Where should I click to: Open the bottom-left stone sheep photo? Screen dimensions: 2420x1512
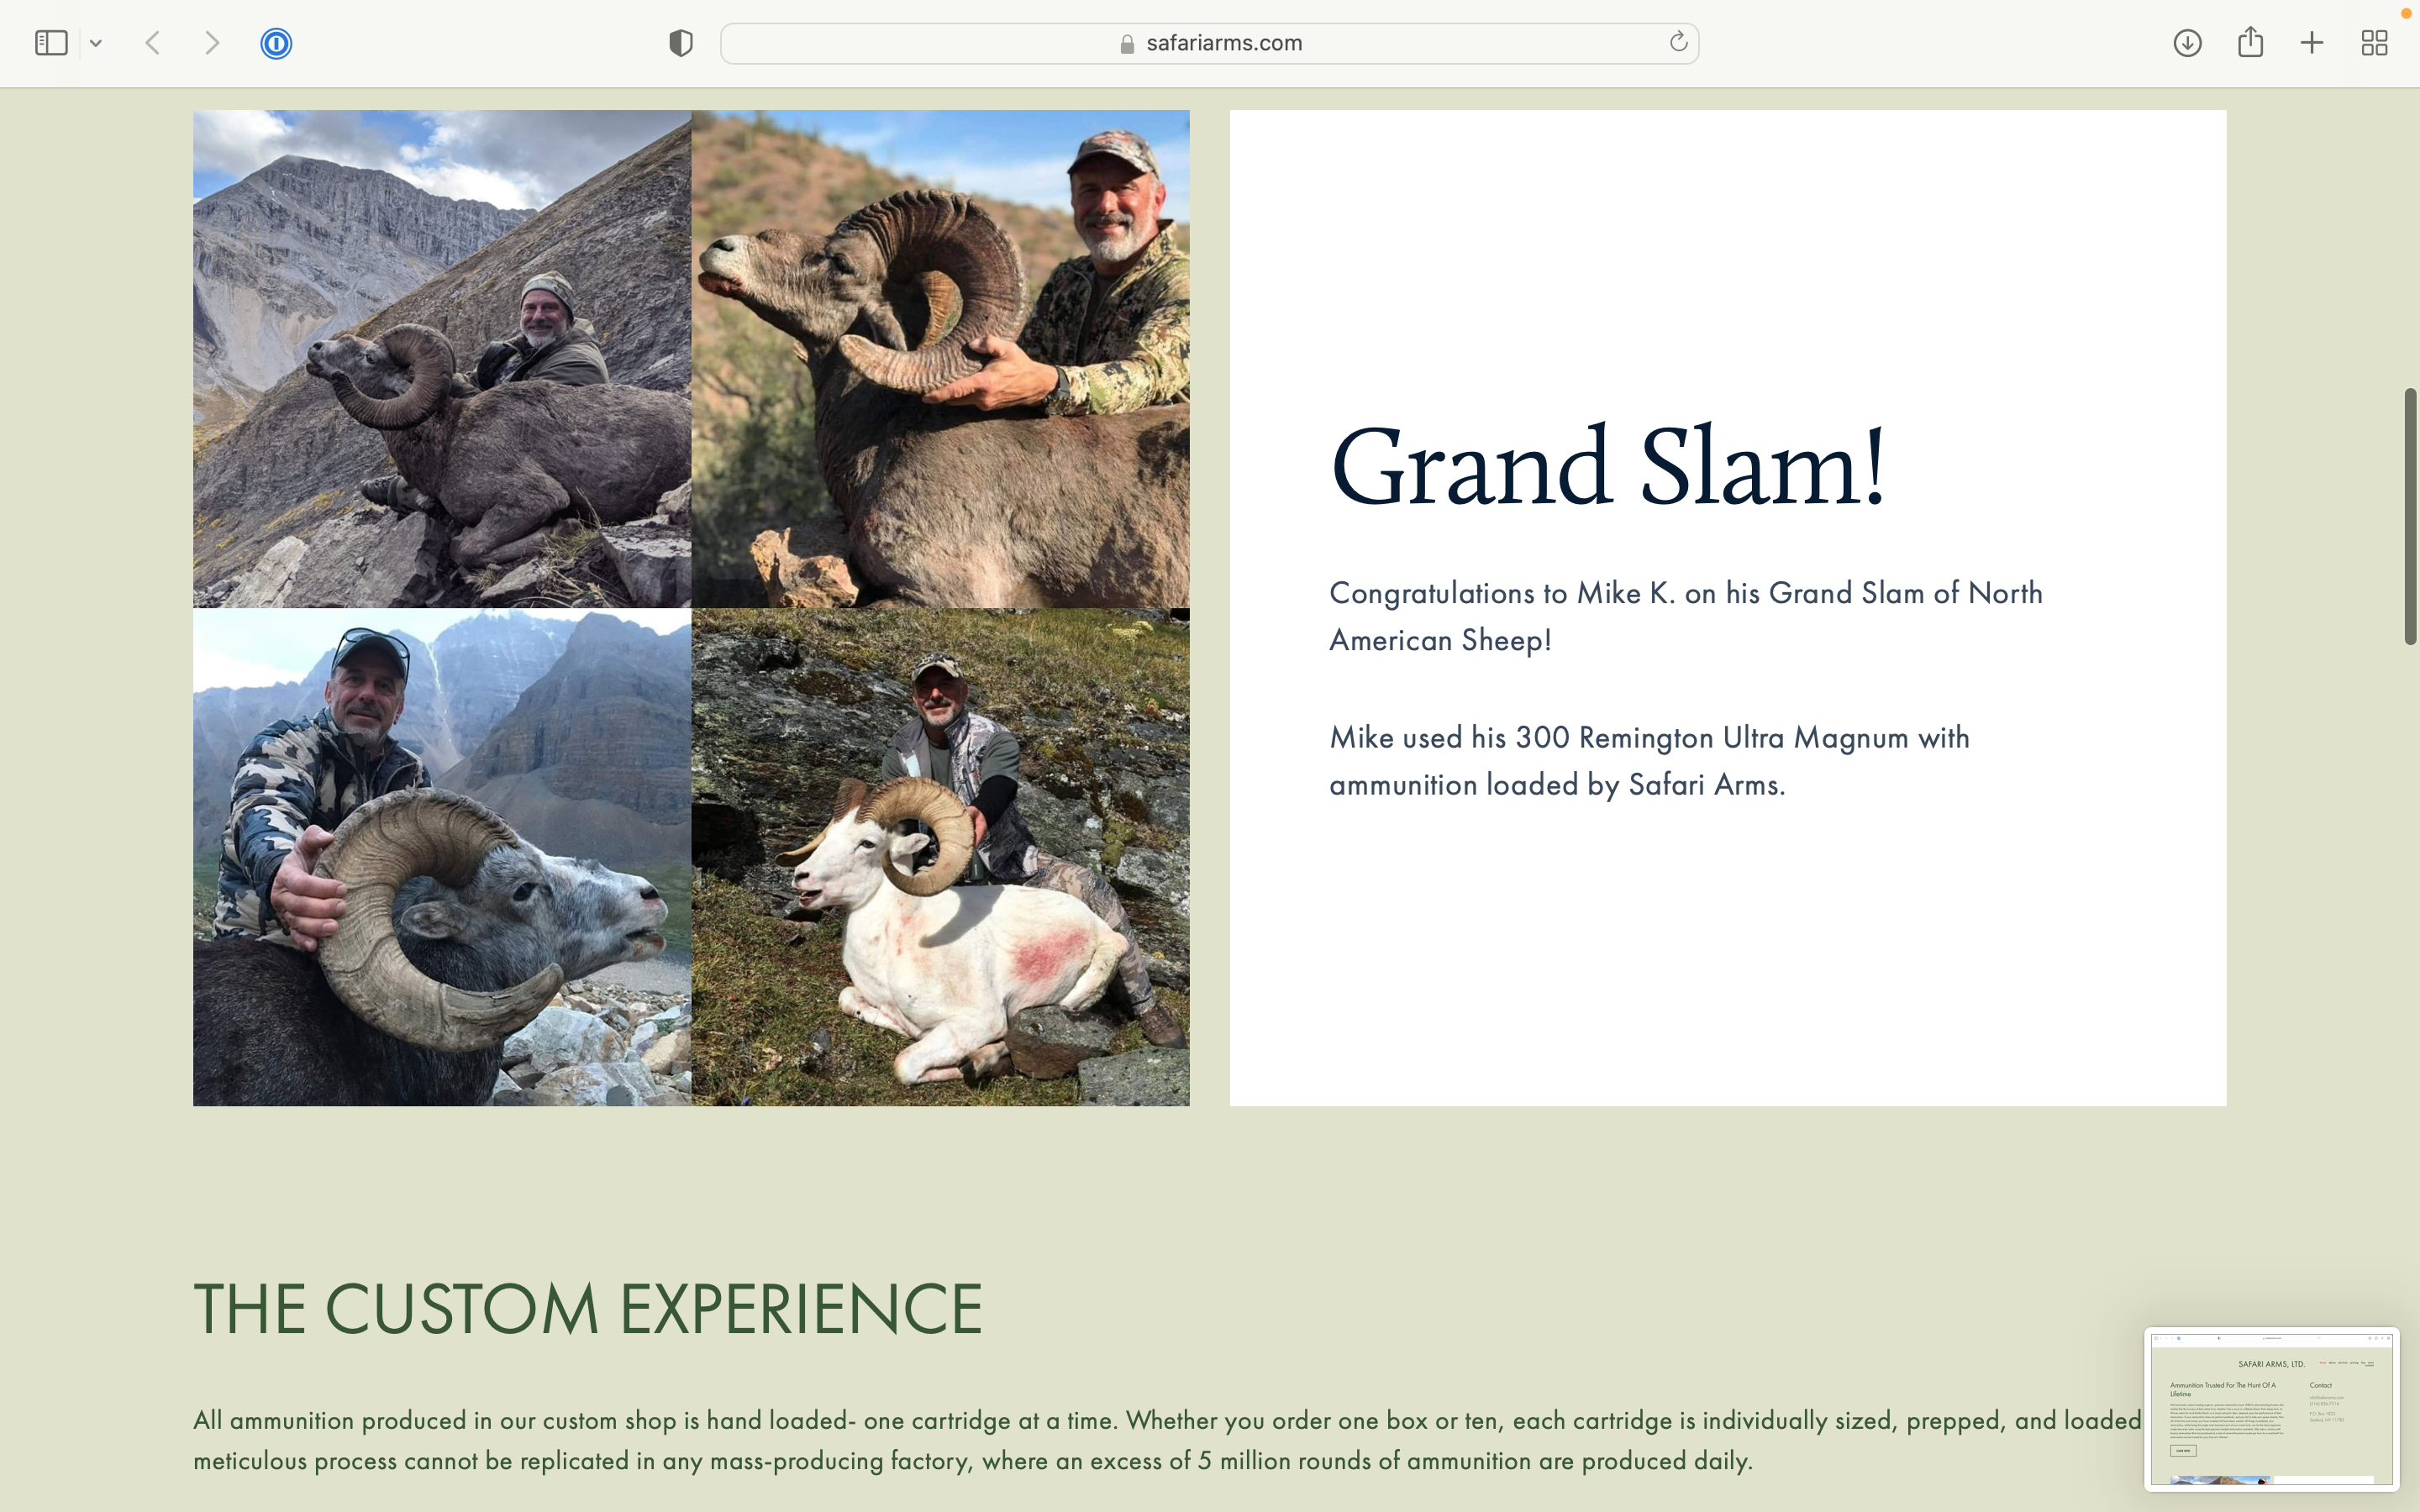(x=442, y=857)
